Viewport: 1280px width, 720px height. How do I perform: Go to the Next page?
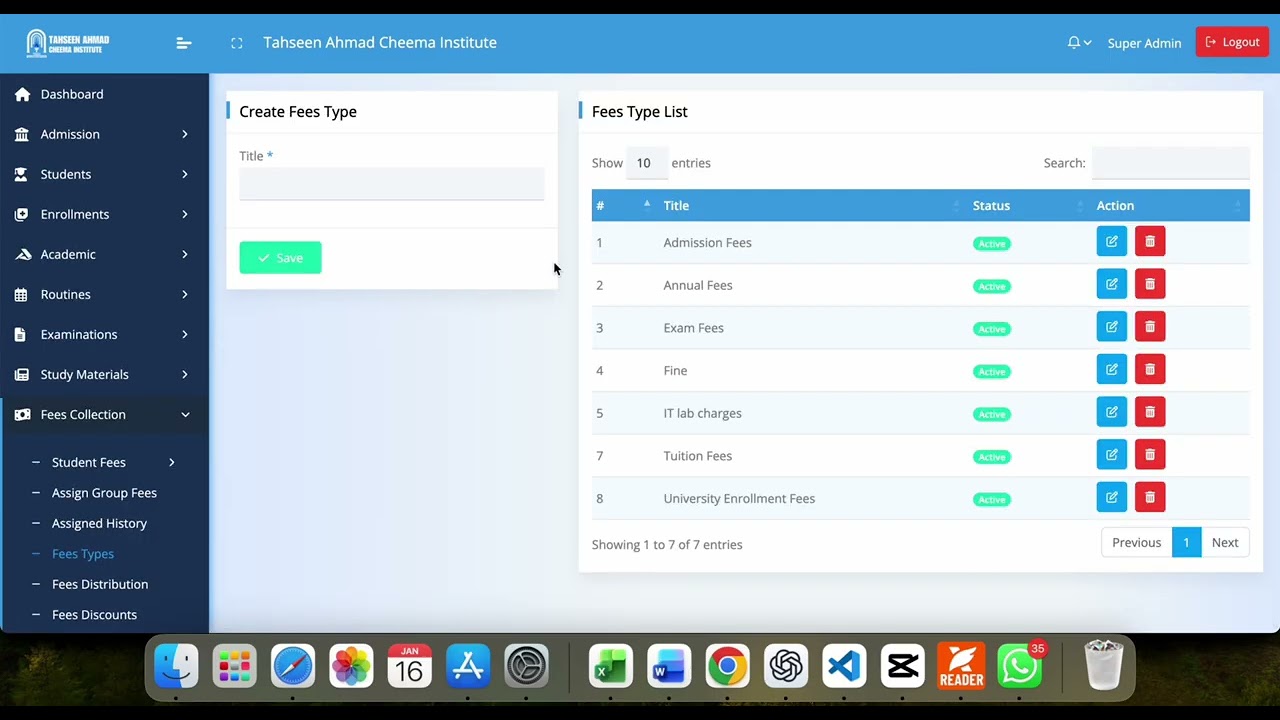pyautogui.click(x=1225, y=543)
